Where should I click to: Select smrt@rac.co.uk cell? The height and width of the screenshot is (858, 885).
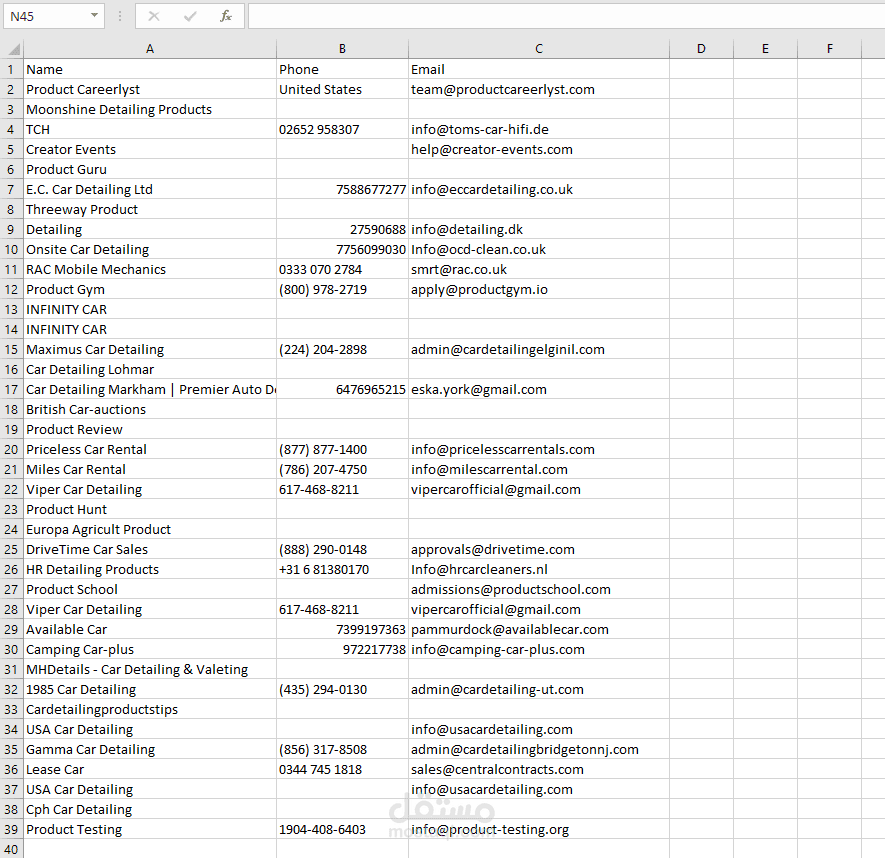coord(538,269)
